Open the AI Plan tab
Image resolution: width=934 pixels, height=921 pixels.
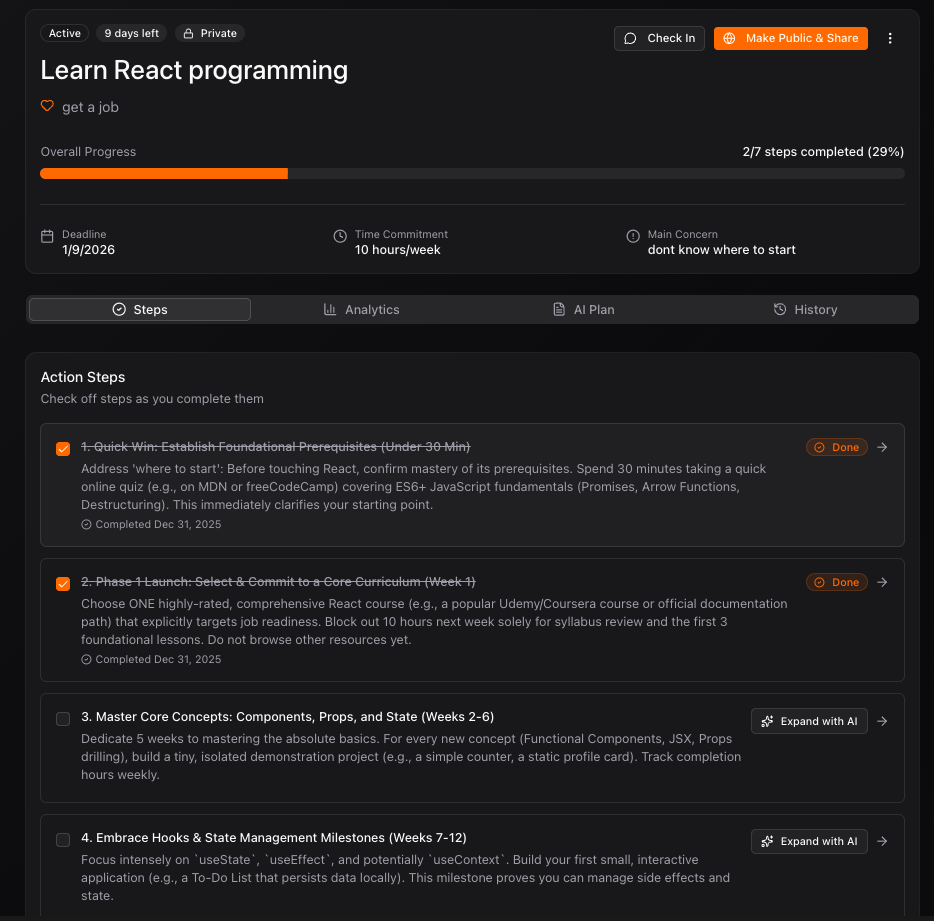pos(584,310)
